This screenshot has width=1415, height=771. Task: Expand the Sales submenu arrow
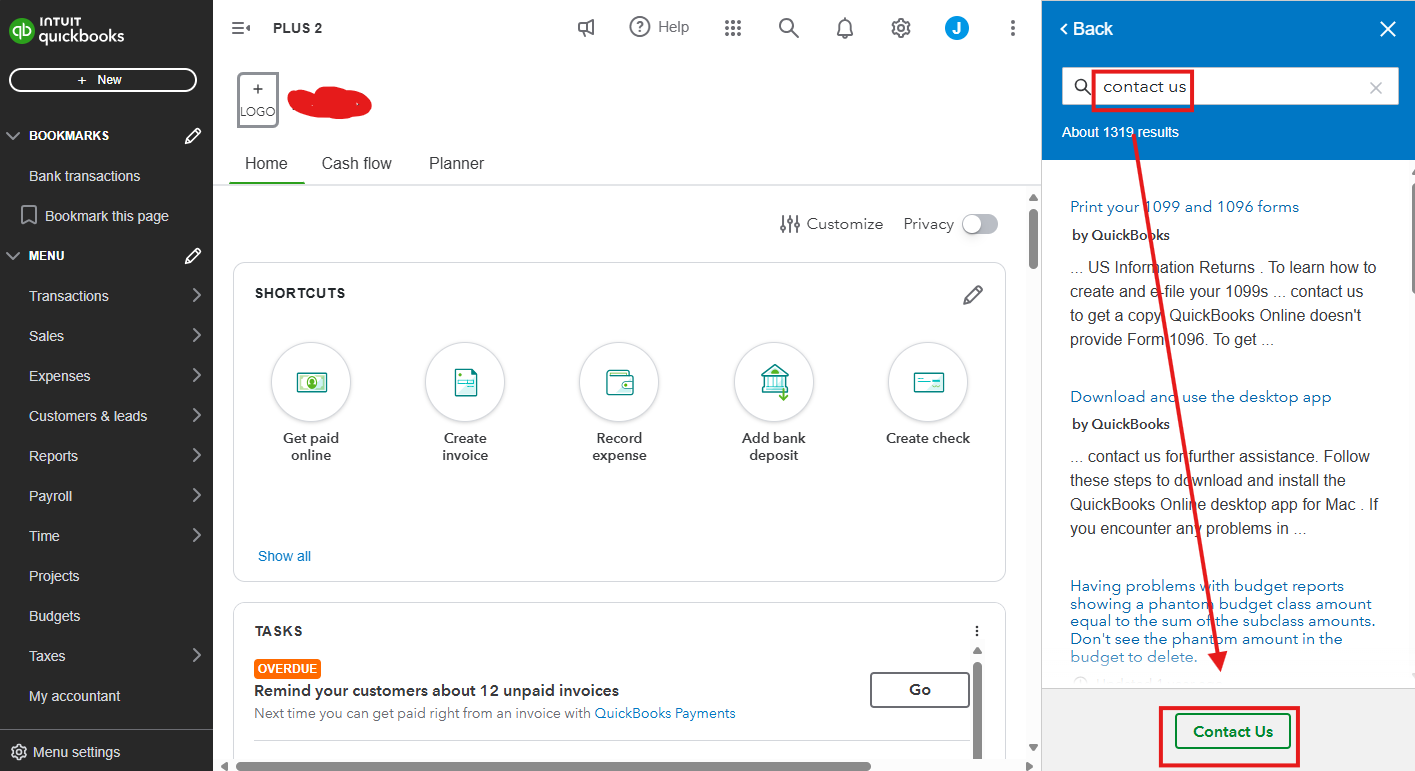[197, 335]
